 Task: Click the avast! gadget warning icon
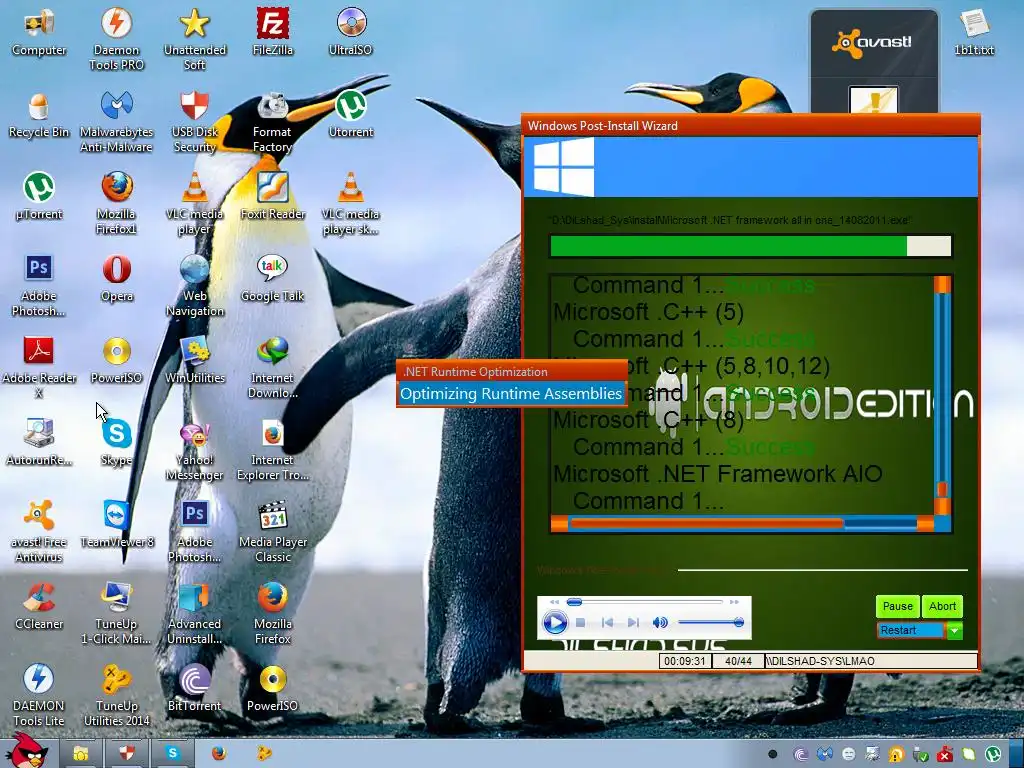873,100
